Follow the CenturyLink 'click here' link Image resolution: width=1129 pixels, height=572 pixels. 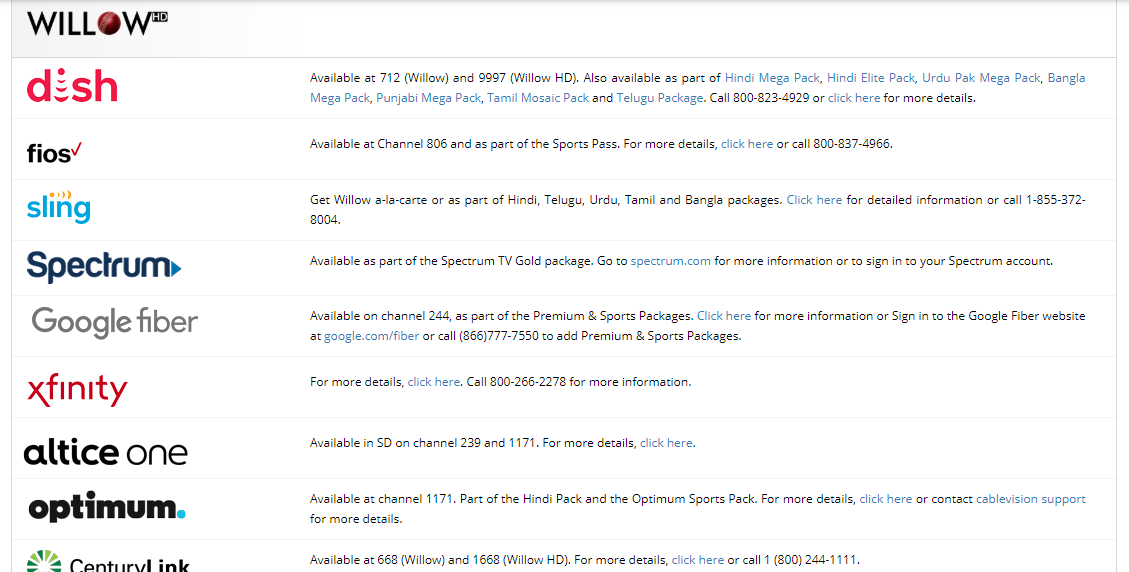(x=698, y=560)
